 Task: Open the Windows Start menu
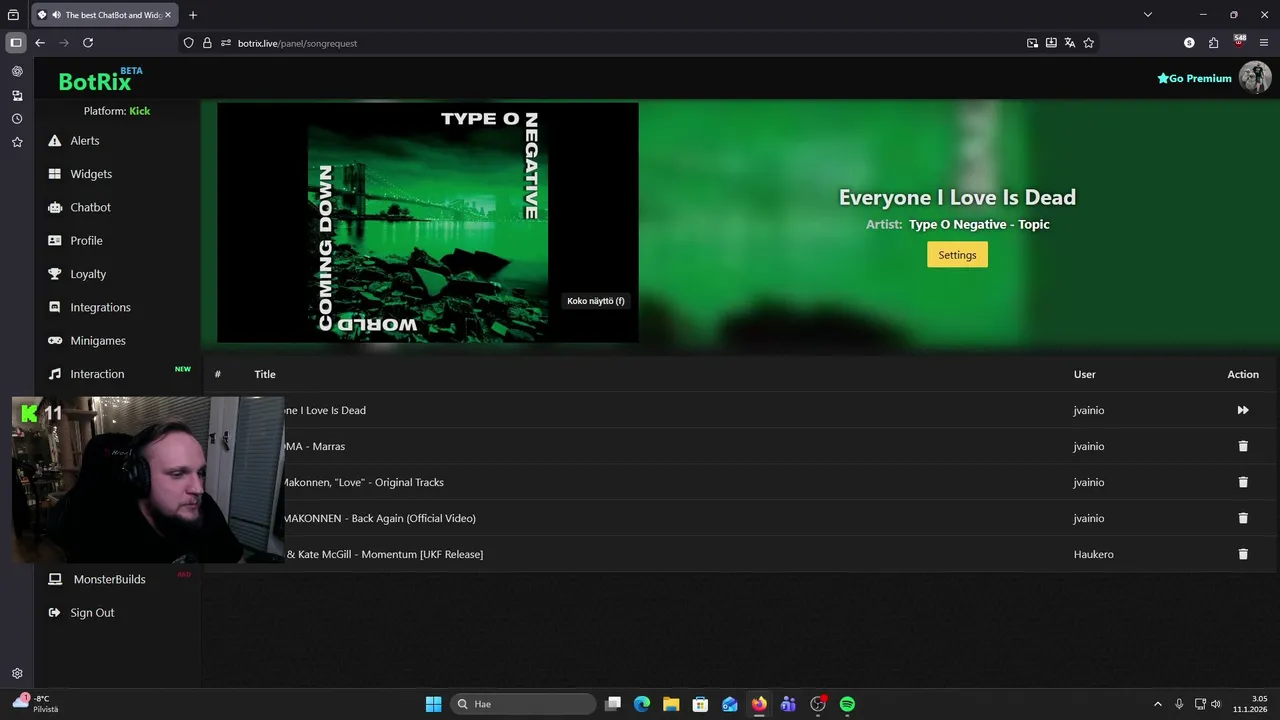[433, 704]
